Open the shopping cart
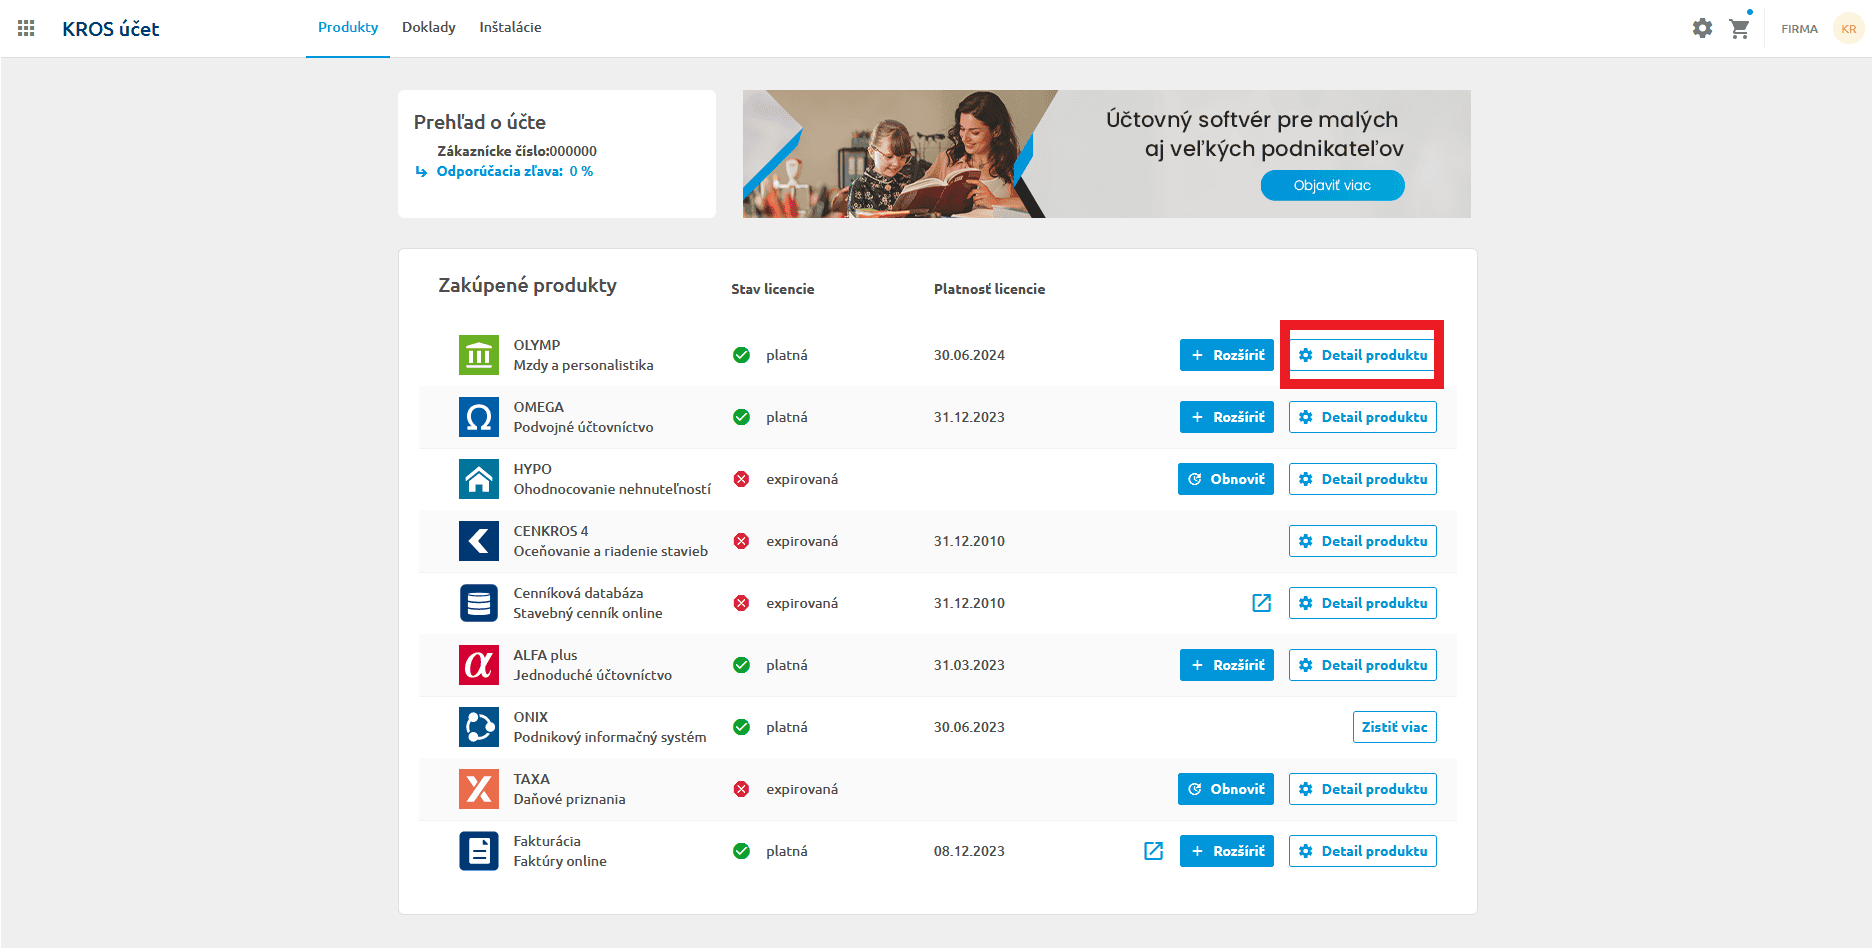1873x949 pixels. pos(1740,28)
